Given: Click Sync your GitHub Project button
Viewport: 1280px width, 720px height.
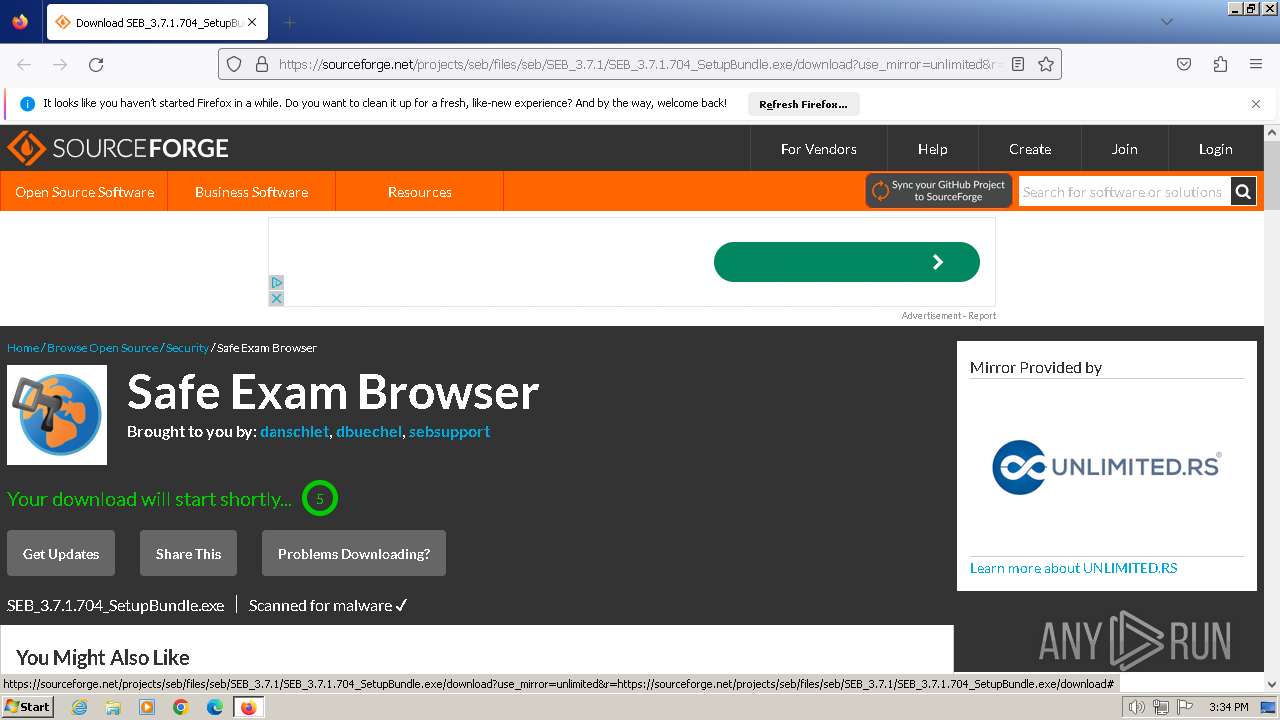Looking at the screenshot, I should (x=939, y=191).
